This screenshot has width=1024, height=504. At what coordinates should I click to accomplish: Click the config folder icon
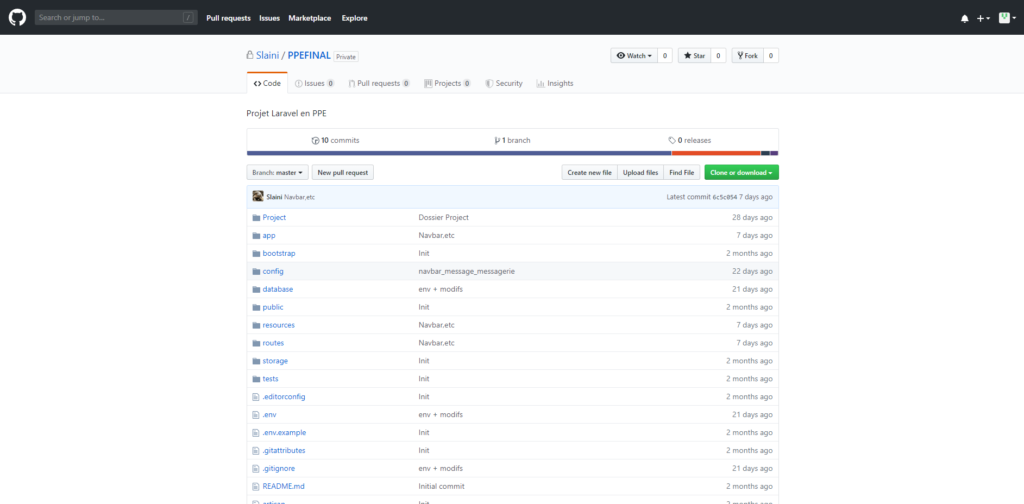point(256,272)
